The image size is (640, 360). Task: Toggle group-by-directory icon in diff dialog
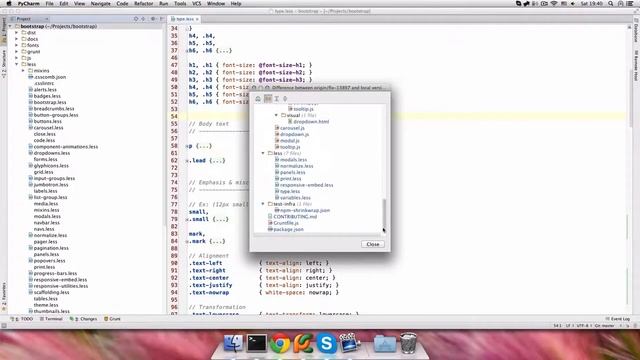268,98
